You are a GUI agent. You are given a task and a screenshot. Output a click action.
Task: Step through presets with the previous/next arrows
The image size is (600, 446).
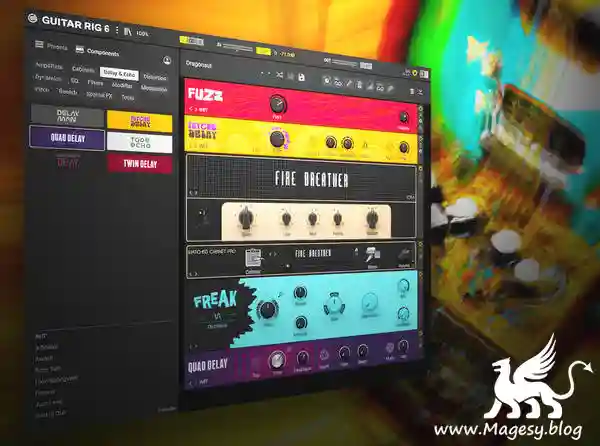(266, 73)
